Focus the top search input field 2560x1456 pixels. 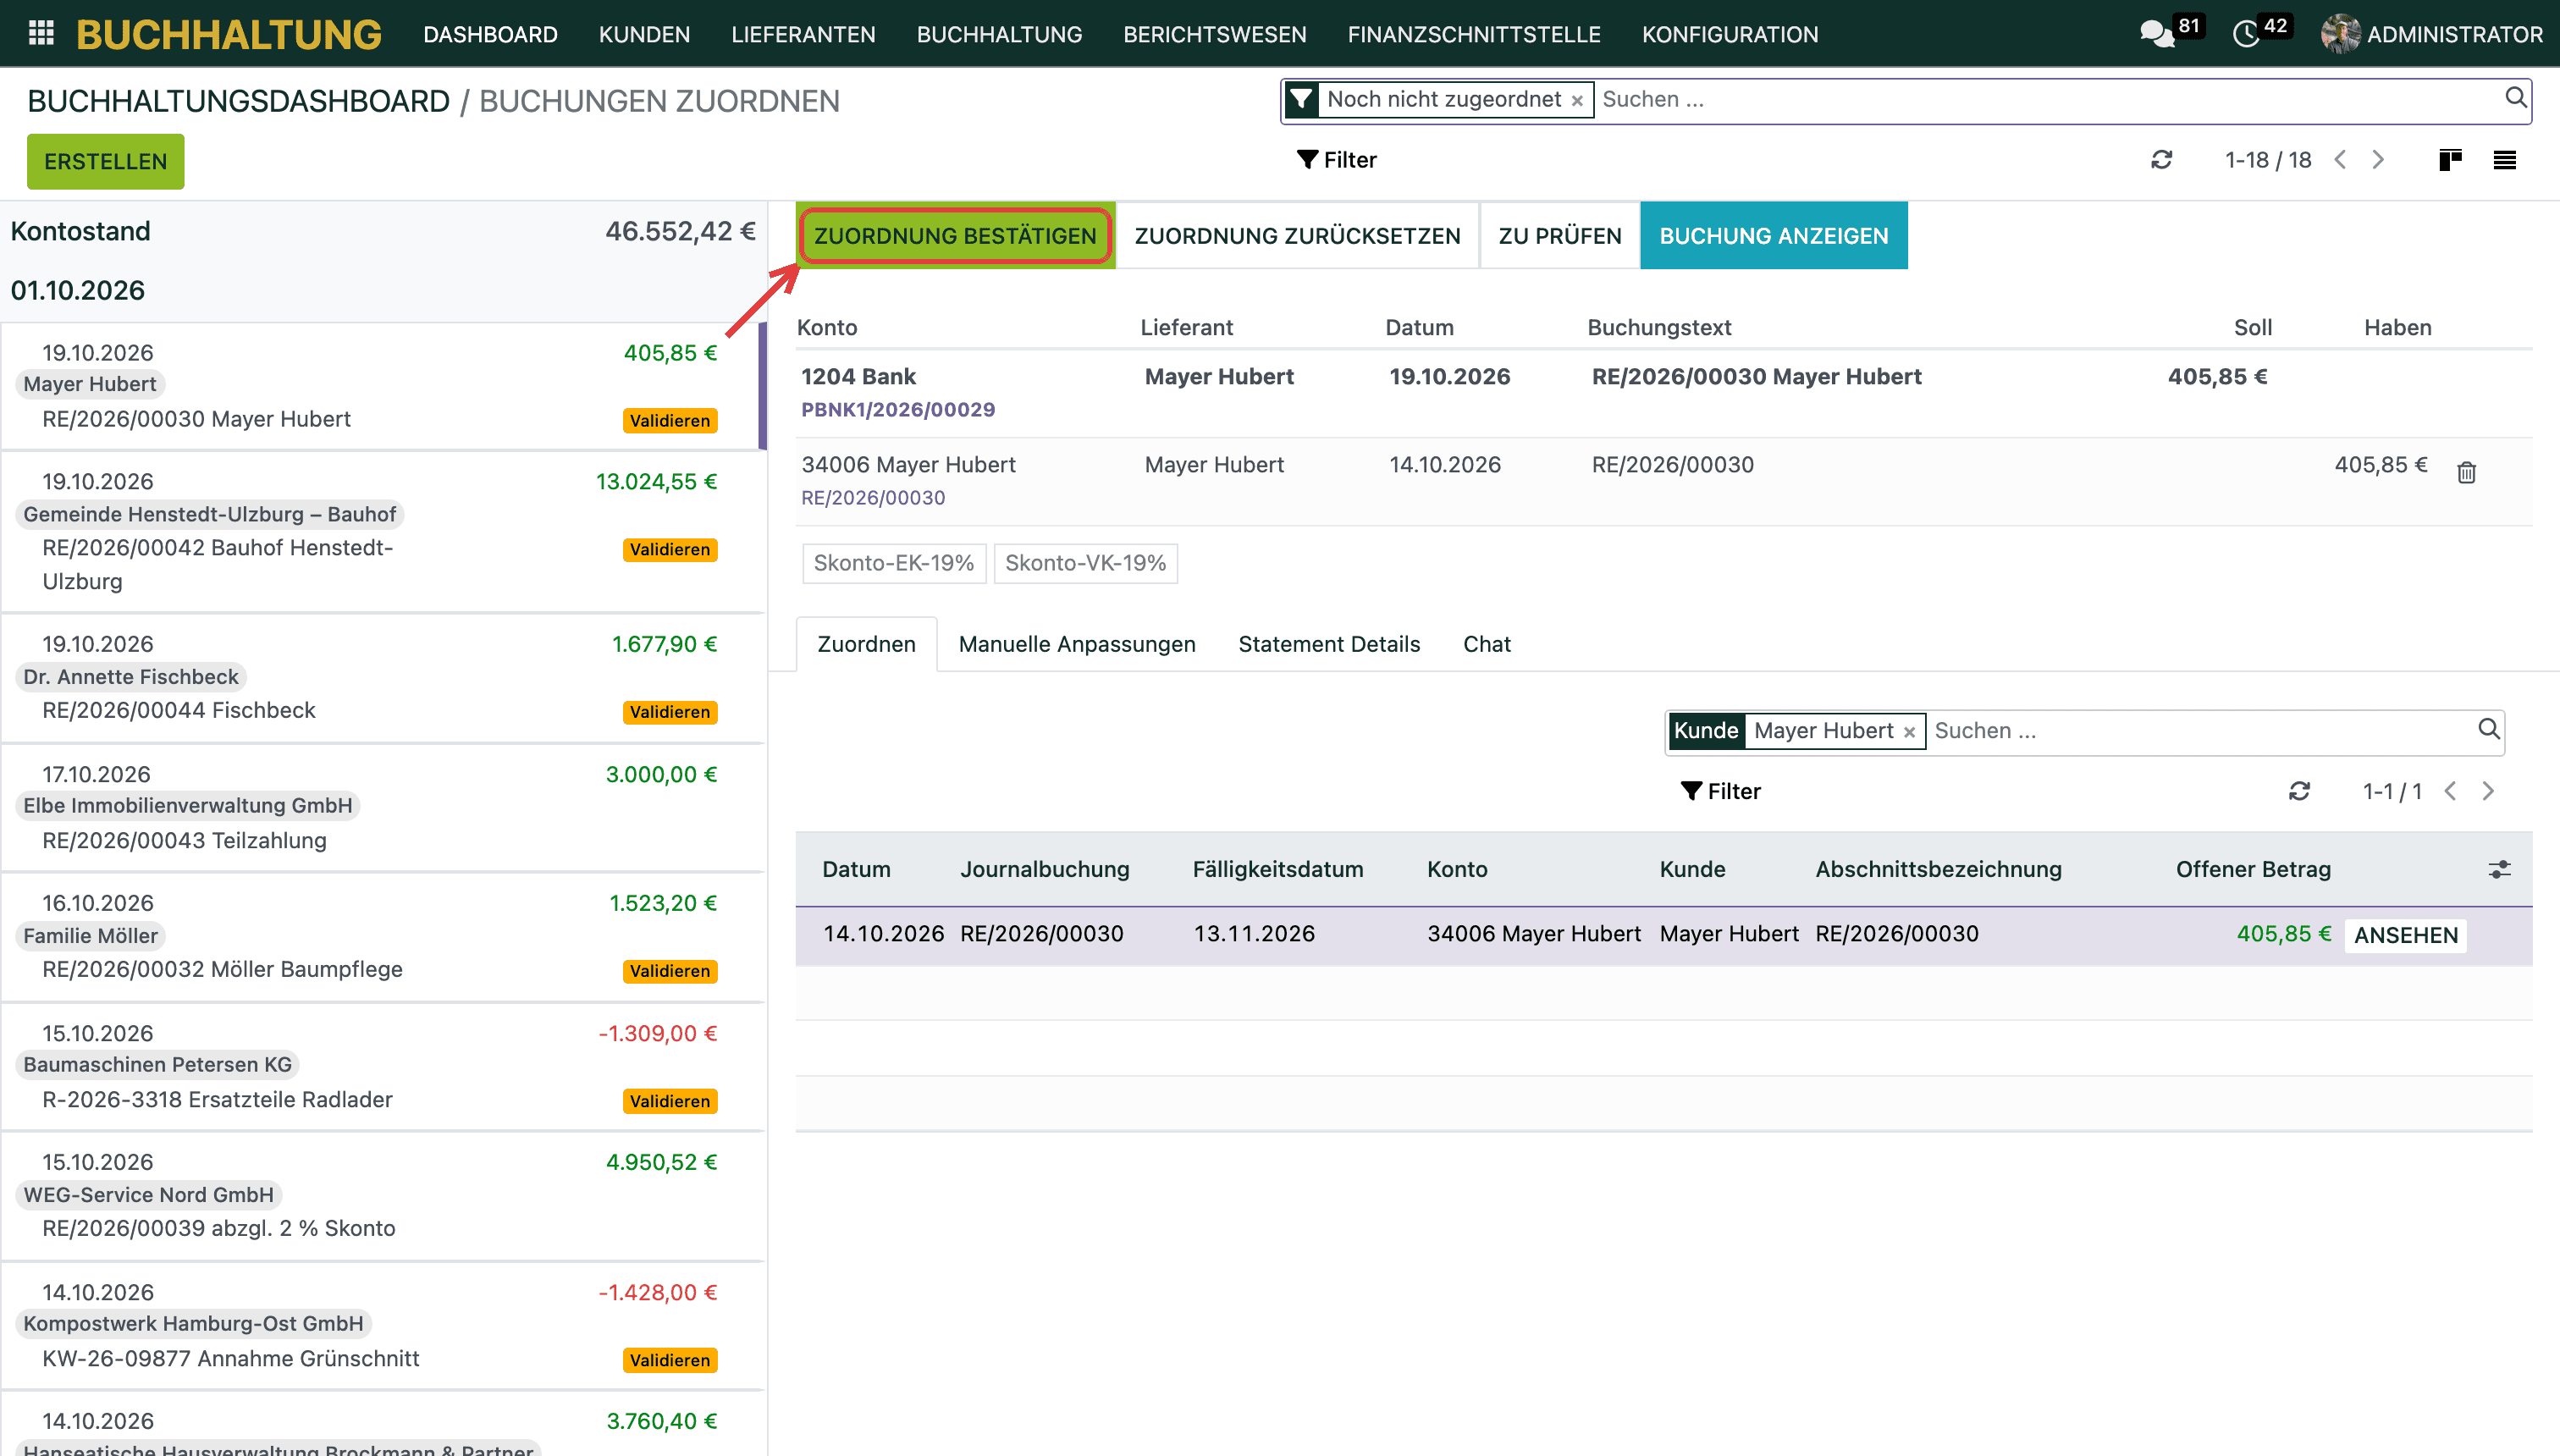(x=2046, y=99)
